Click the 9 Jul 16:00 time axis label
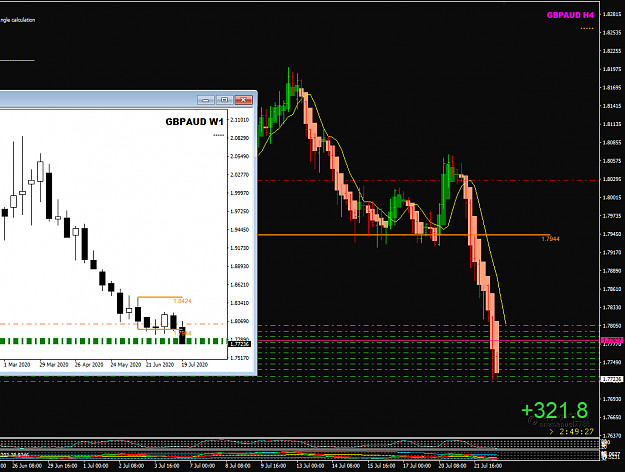Screen dimensions: 625x472 [x=273, y=466]
